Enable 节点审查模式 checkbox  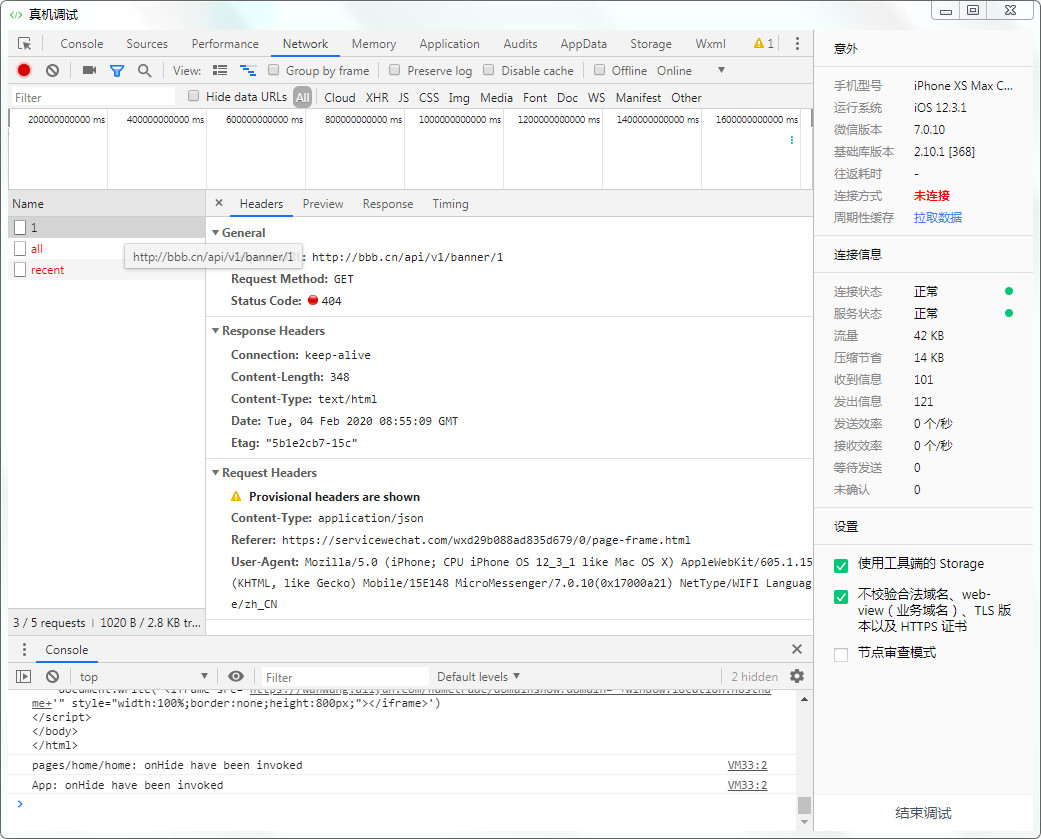841,655
